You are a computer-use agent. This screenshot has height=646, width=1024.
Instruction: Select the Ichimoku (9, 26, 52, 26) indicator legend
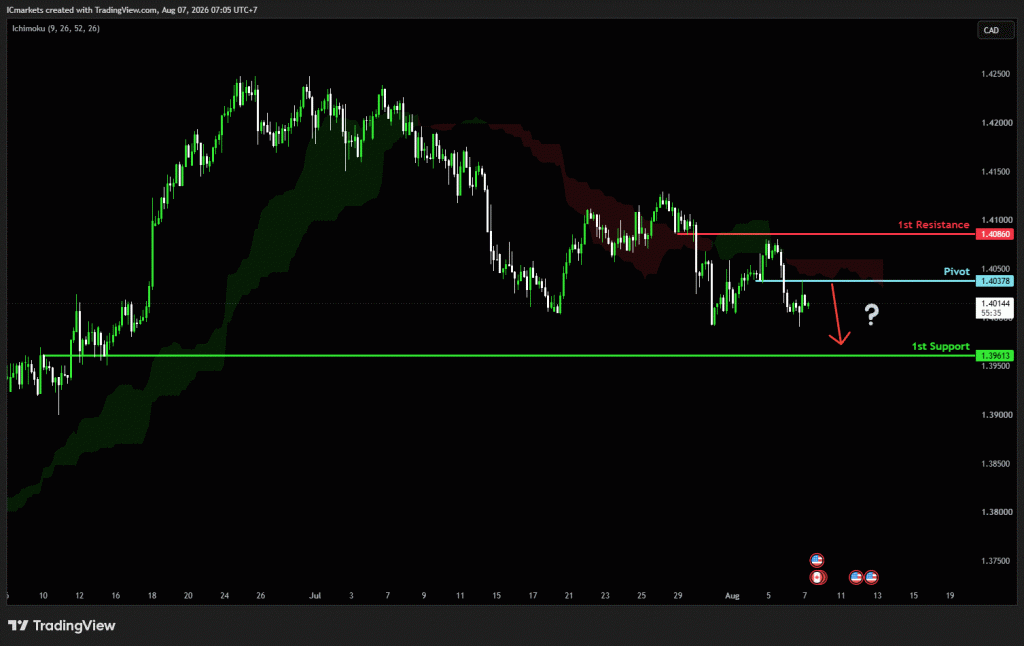click(x=56, y=29)
